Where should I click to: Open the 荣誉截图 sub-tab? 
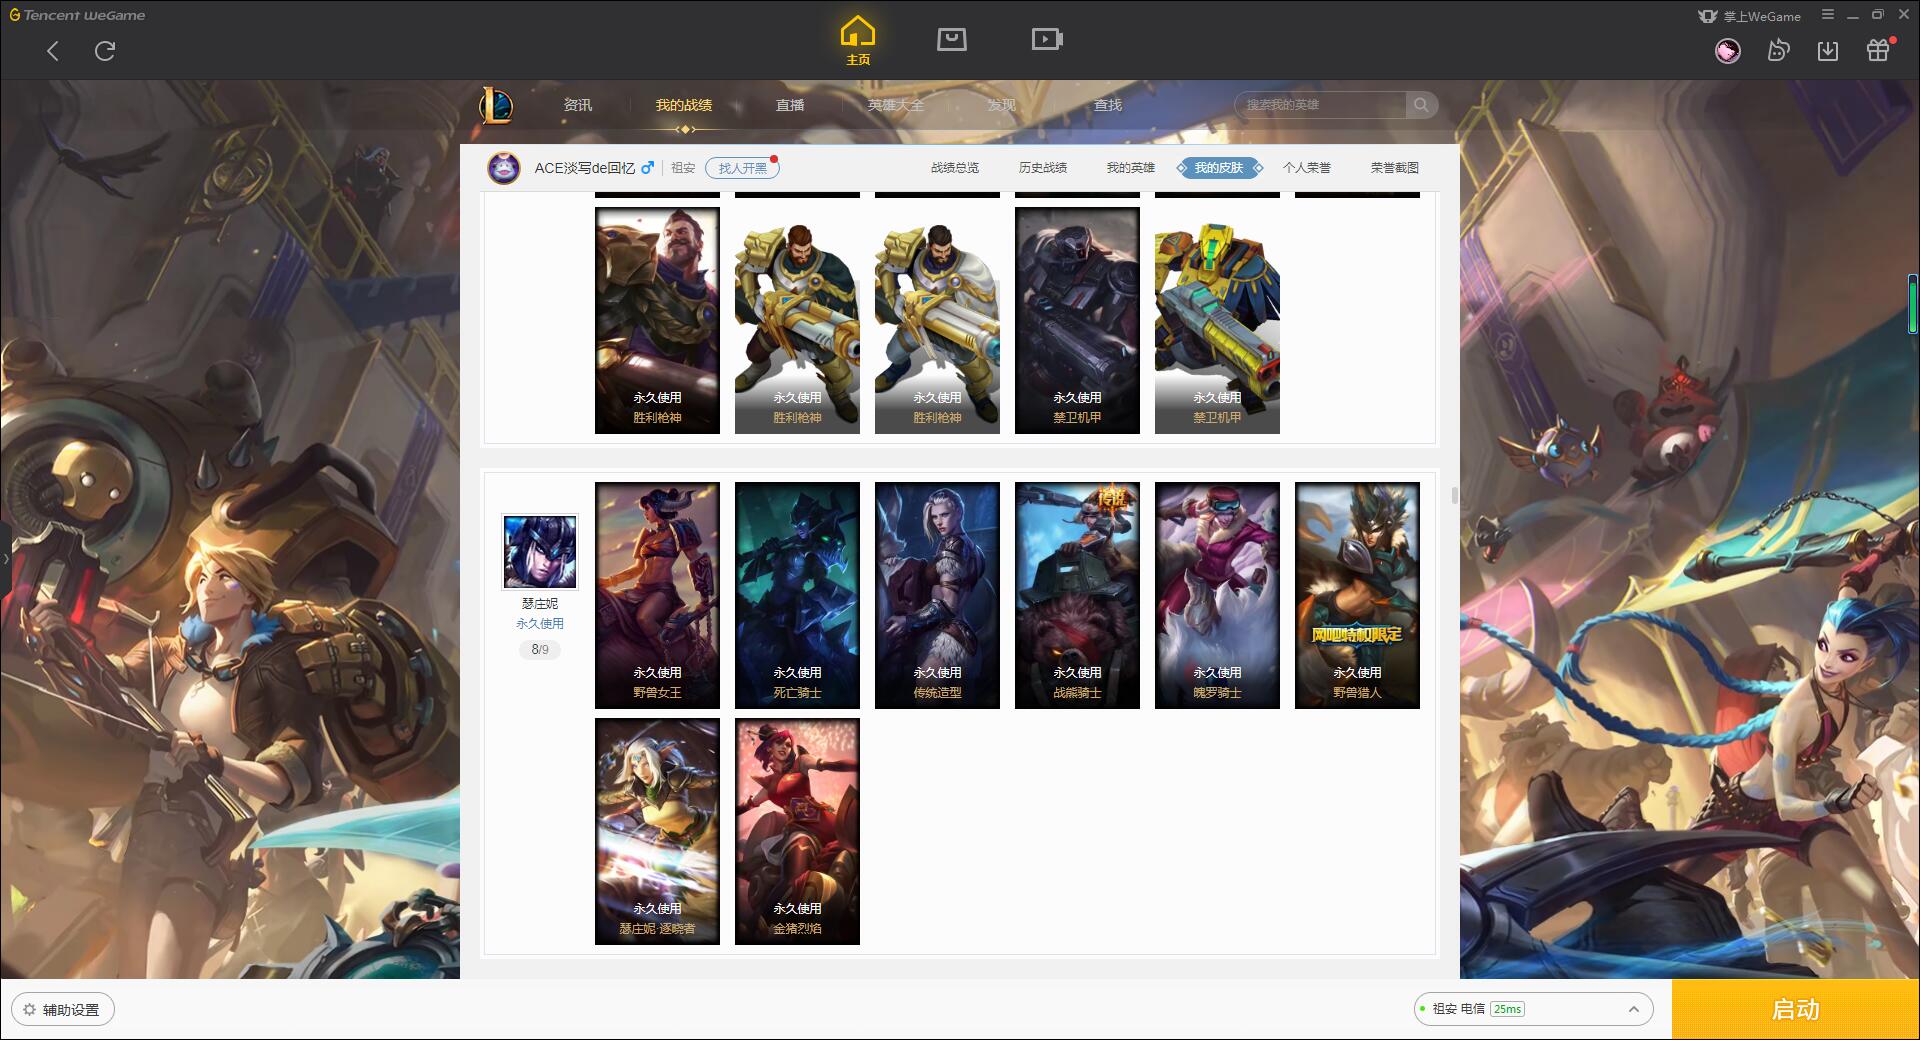click(1395, 168)
